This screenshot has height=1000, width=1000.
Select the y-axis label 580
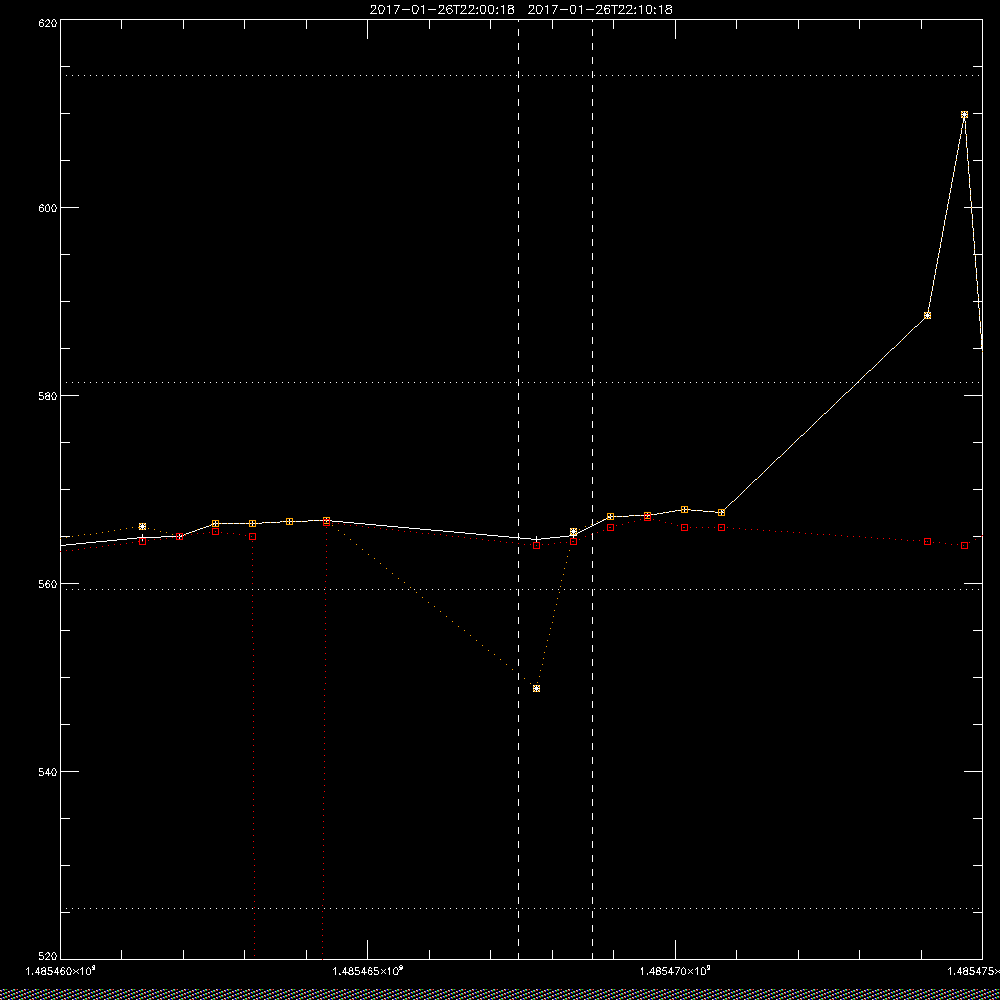pyautogui.click(x=48, y=395)
